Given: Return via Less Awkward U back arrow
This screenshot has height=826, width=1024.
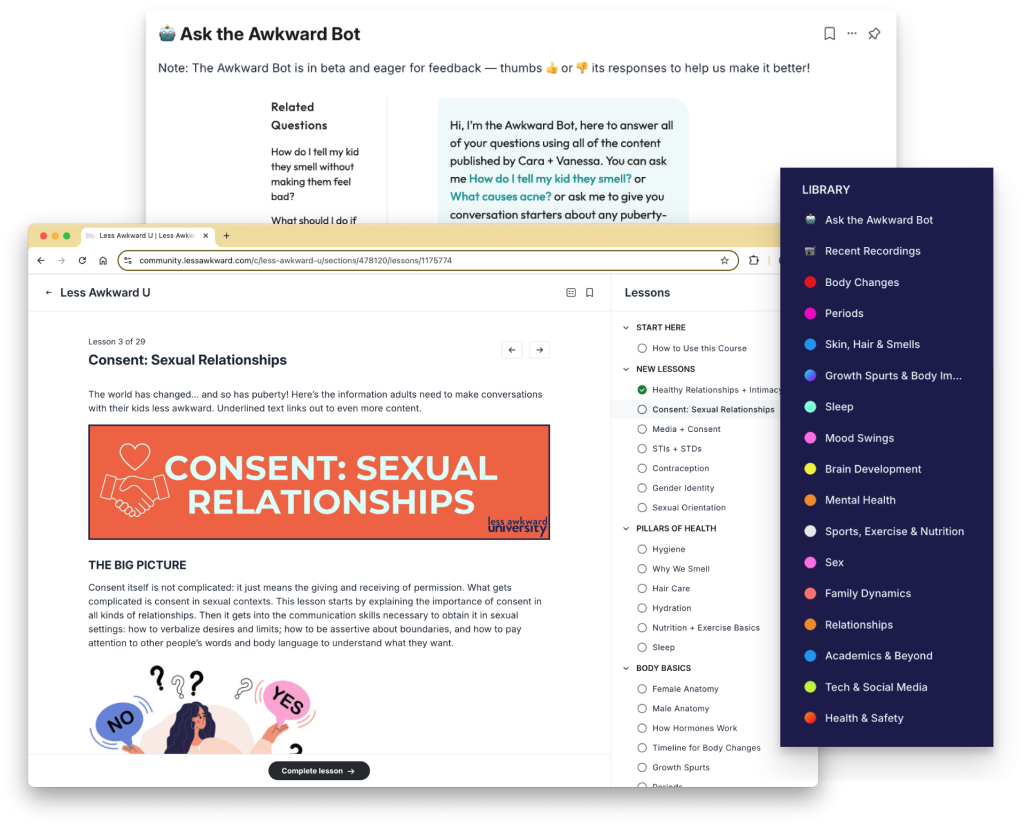Looking at the screenshot, I should [x=48, y=293].
